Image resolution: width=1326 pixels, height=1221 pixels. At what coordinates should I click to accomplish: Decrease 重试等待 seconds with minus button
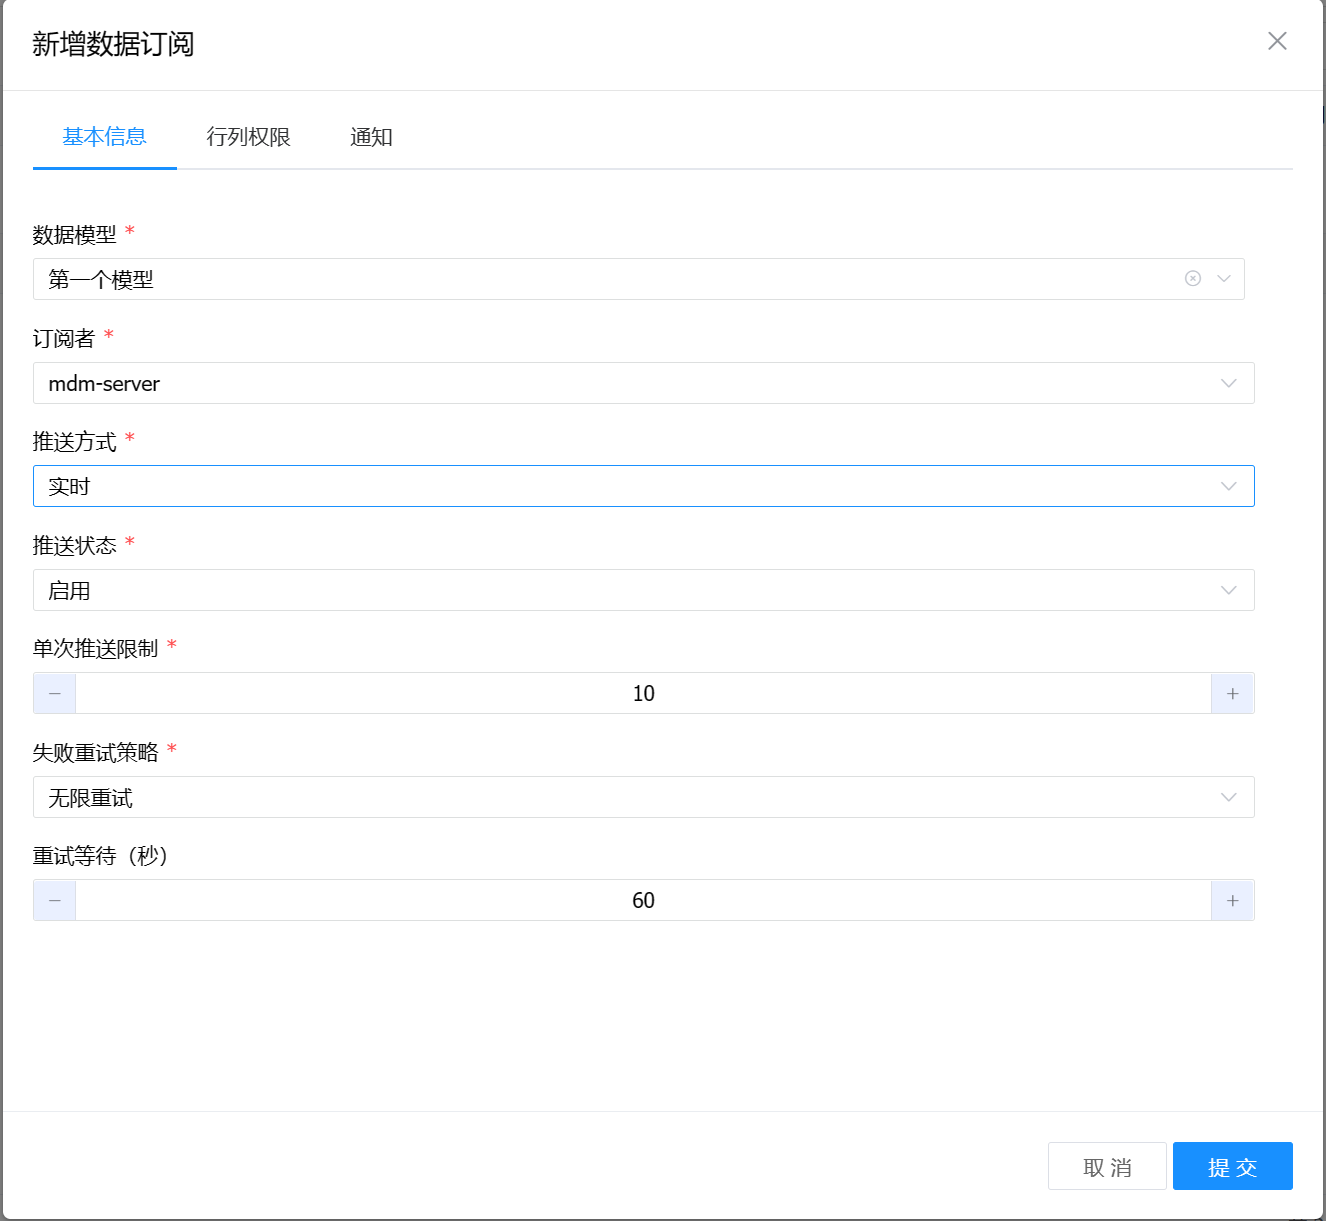point(55,900)
